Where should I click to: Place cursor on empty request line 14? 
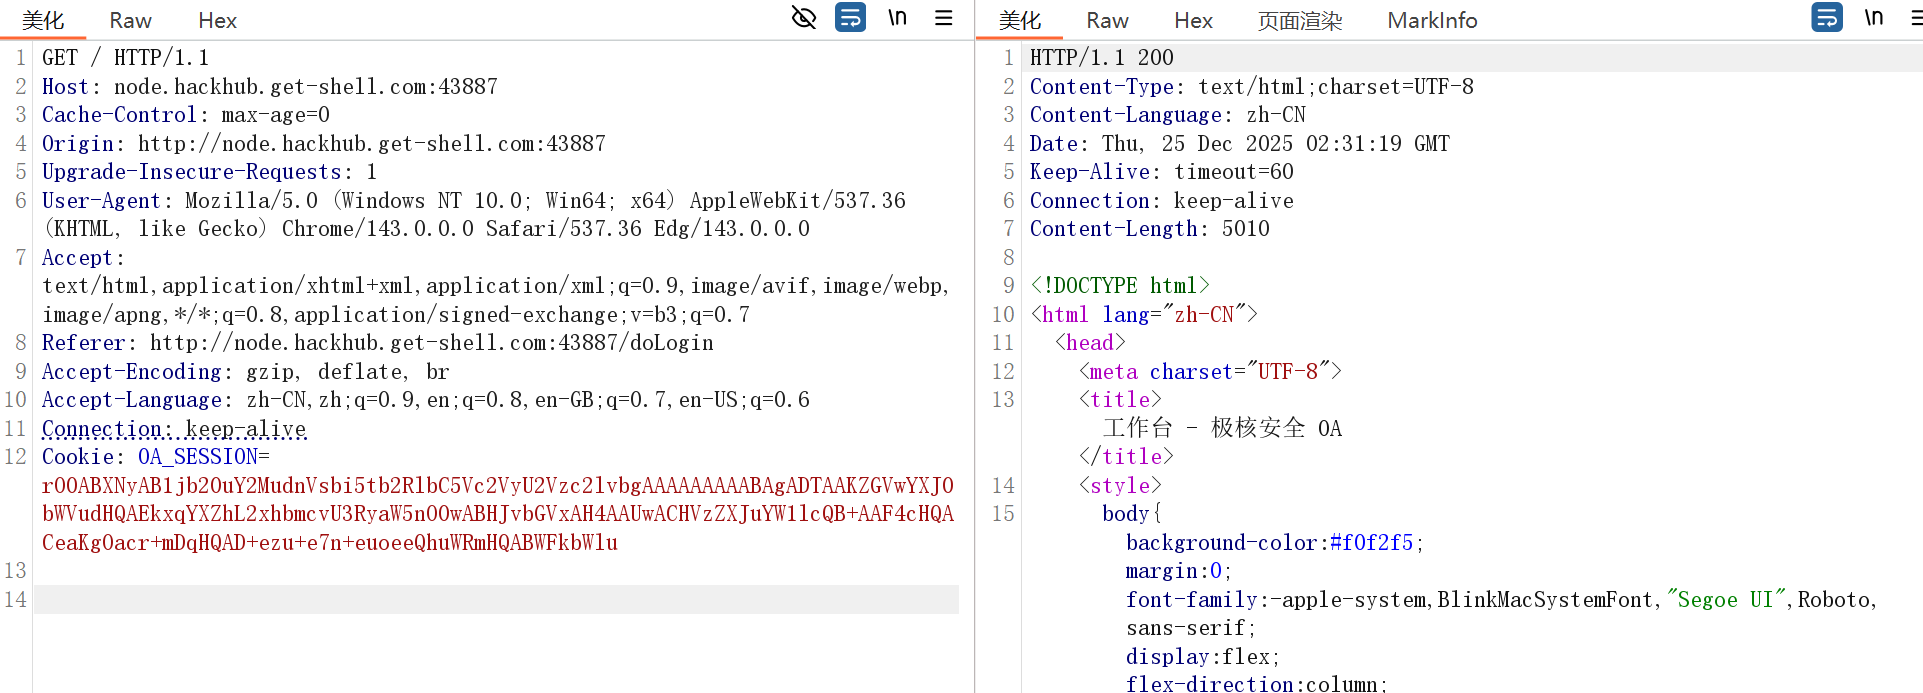click(x=495, y=600)
